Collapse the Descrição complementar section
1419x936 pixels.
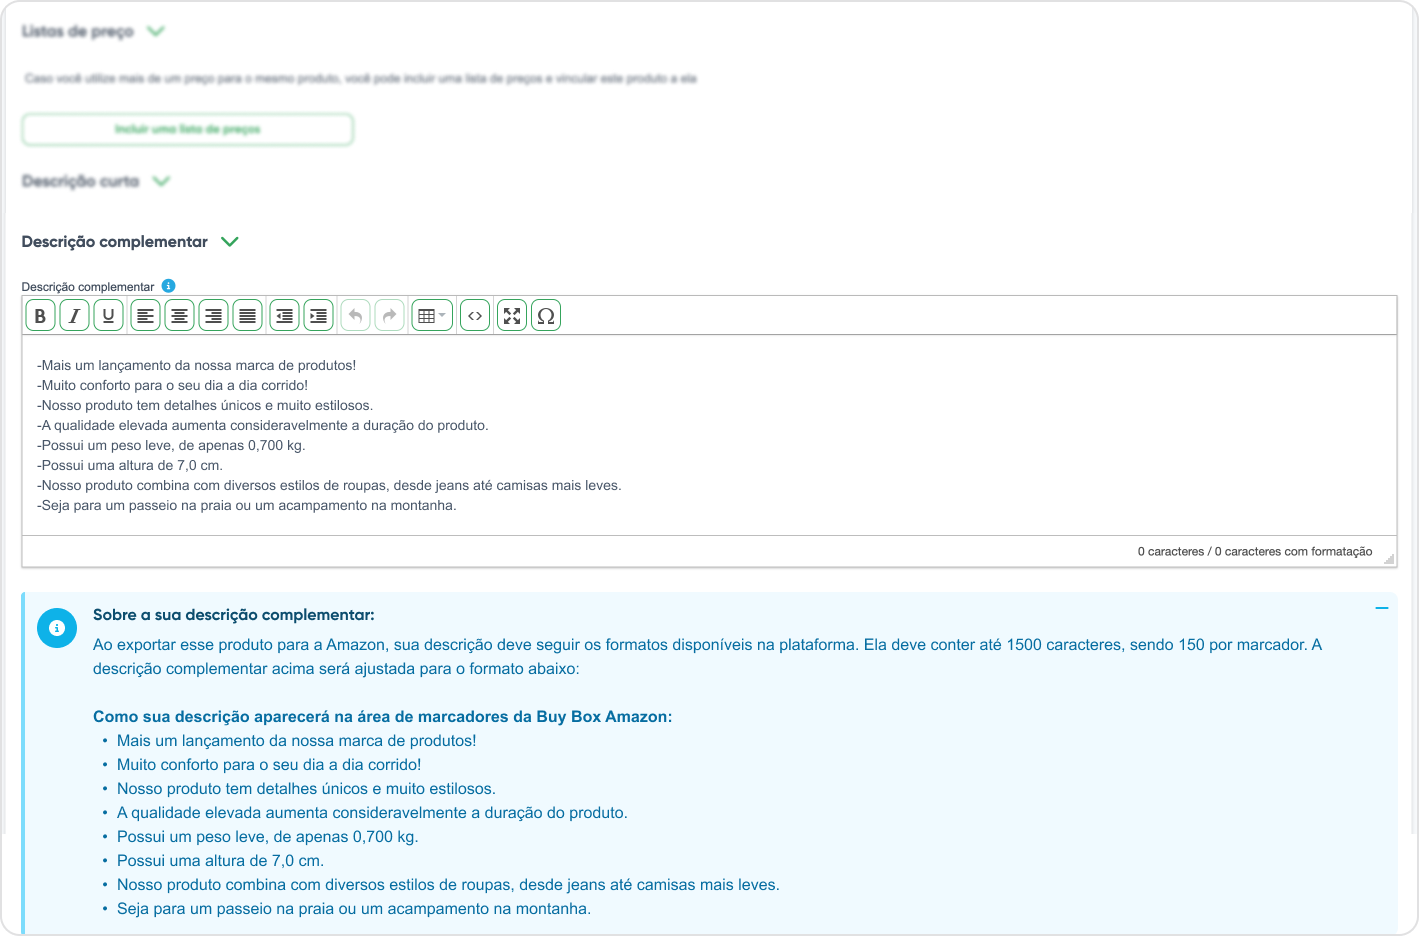(x=230, y=242)
